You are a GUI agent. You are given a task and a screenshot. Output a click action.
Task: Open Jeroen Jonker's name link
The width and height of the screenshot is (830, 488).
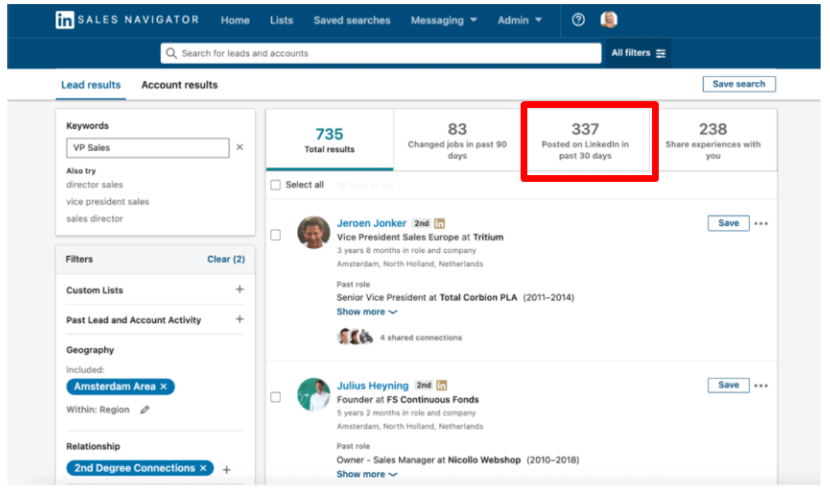click(372, 223)
